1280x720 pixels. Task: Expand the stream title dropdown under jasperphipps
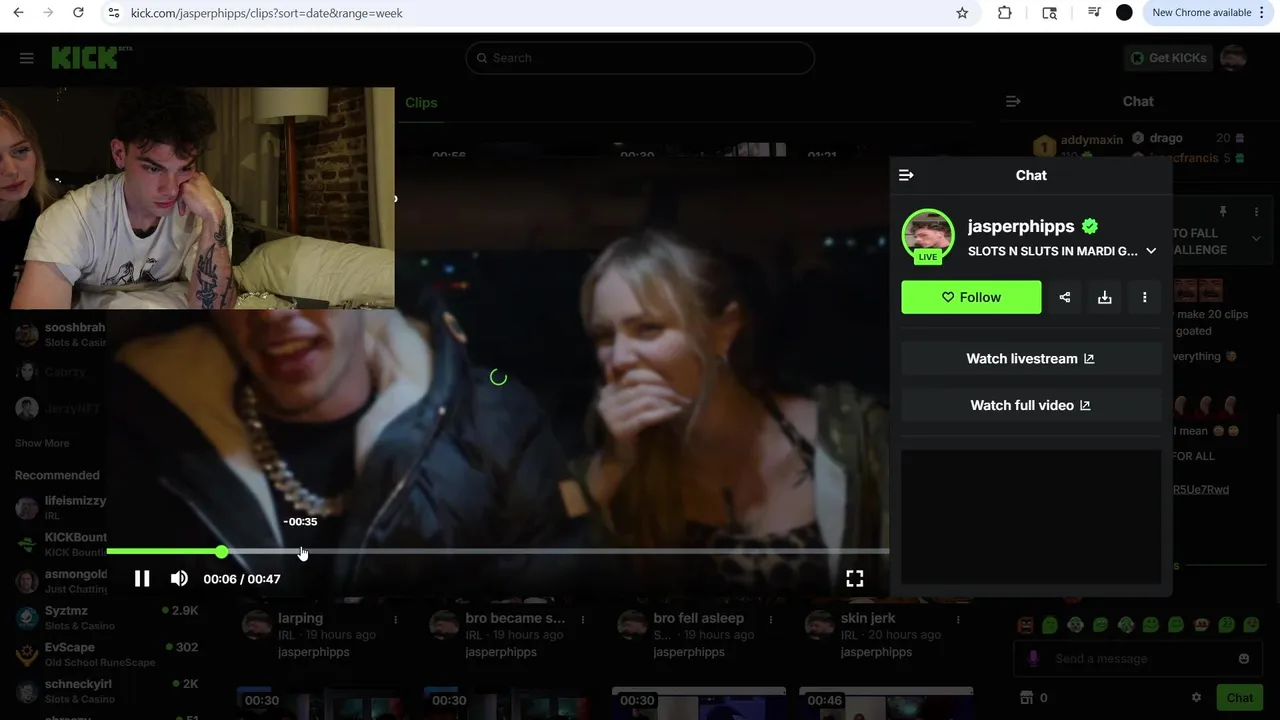coord(1151,251)
